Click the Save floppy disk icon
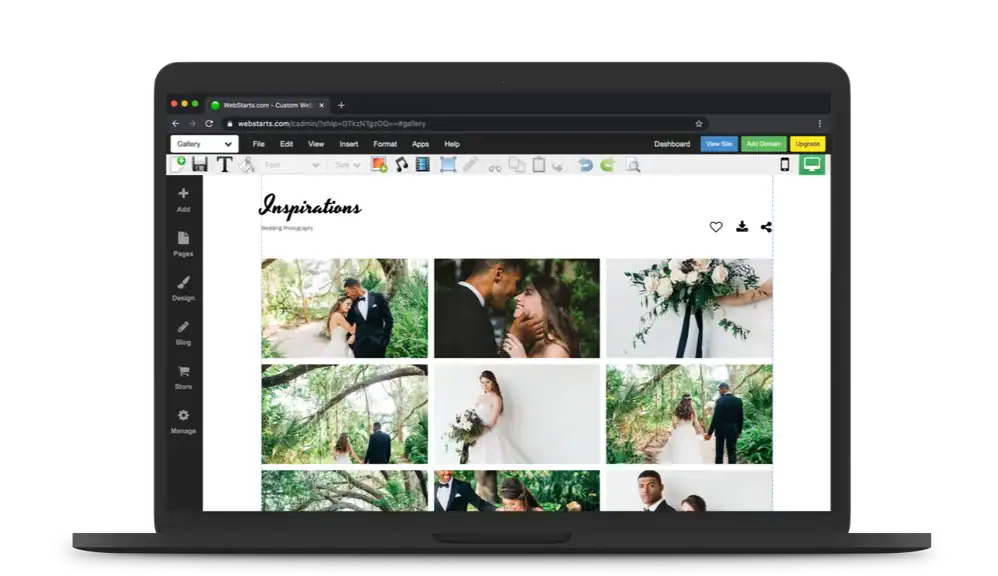 (x=200, y=165)
